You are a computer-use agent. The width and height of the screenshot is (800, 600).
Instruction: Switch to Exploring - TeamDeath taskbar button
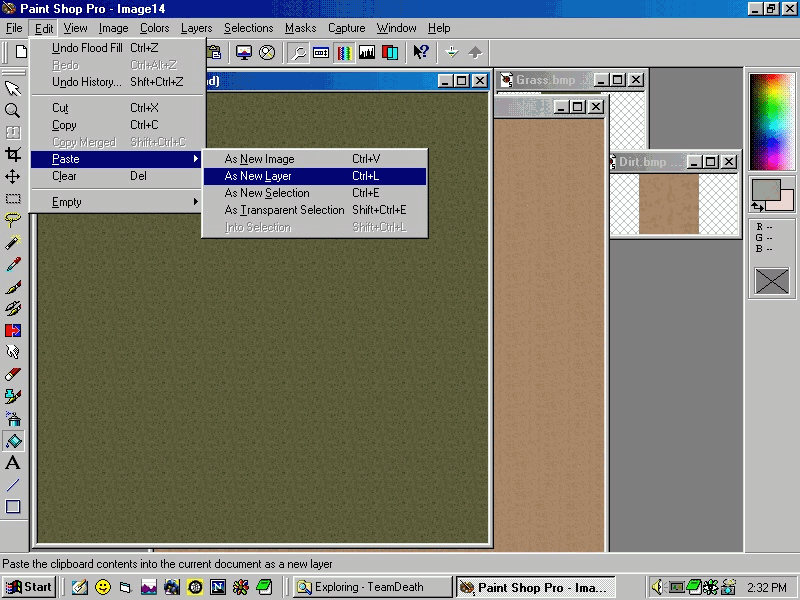point(370,587)
